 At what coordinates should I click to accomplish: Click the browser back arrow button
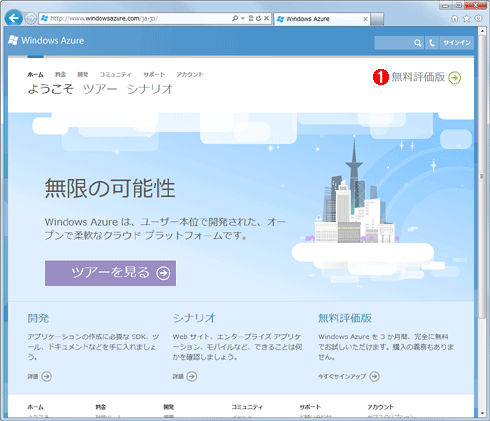point(14,18)
